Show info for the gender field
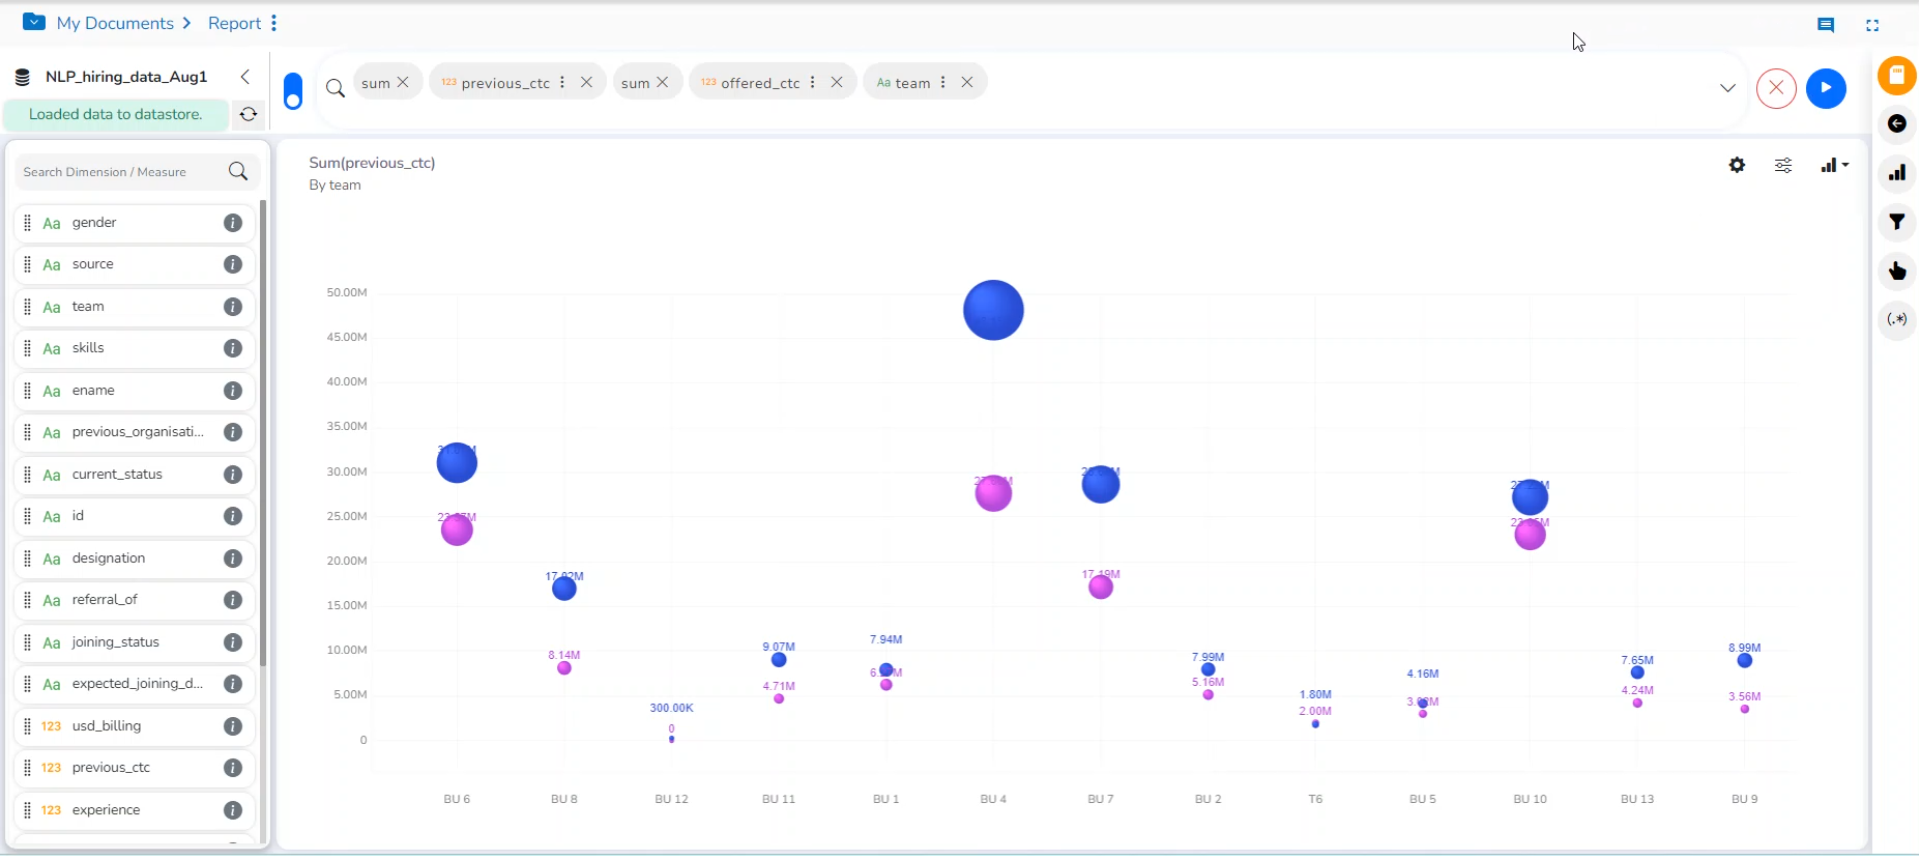 pyautogui.click(x=233, y=223)
